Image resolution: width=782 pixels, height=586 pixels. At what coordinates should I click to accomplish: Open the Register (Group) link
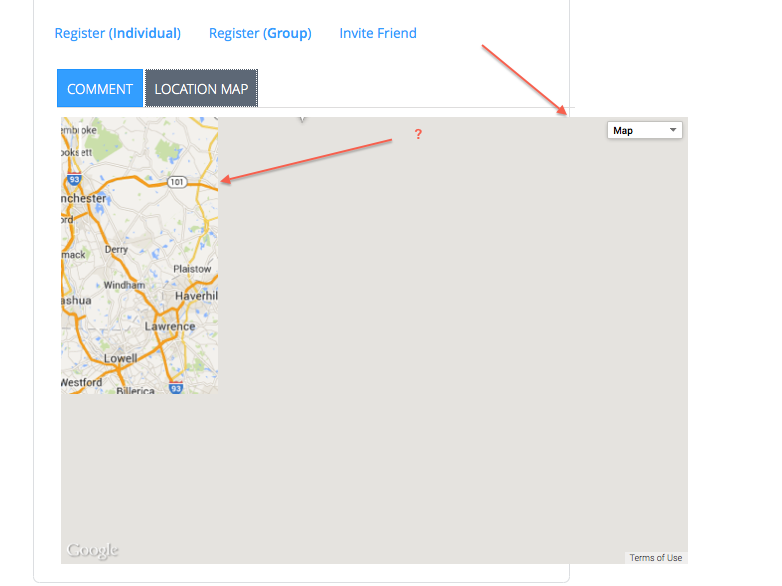tap(260, 33)
